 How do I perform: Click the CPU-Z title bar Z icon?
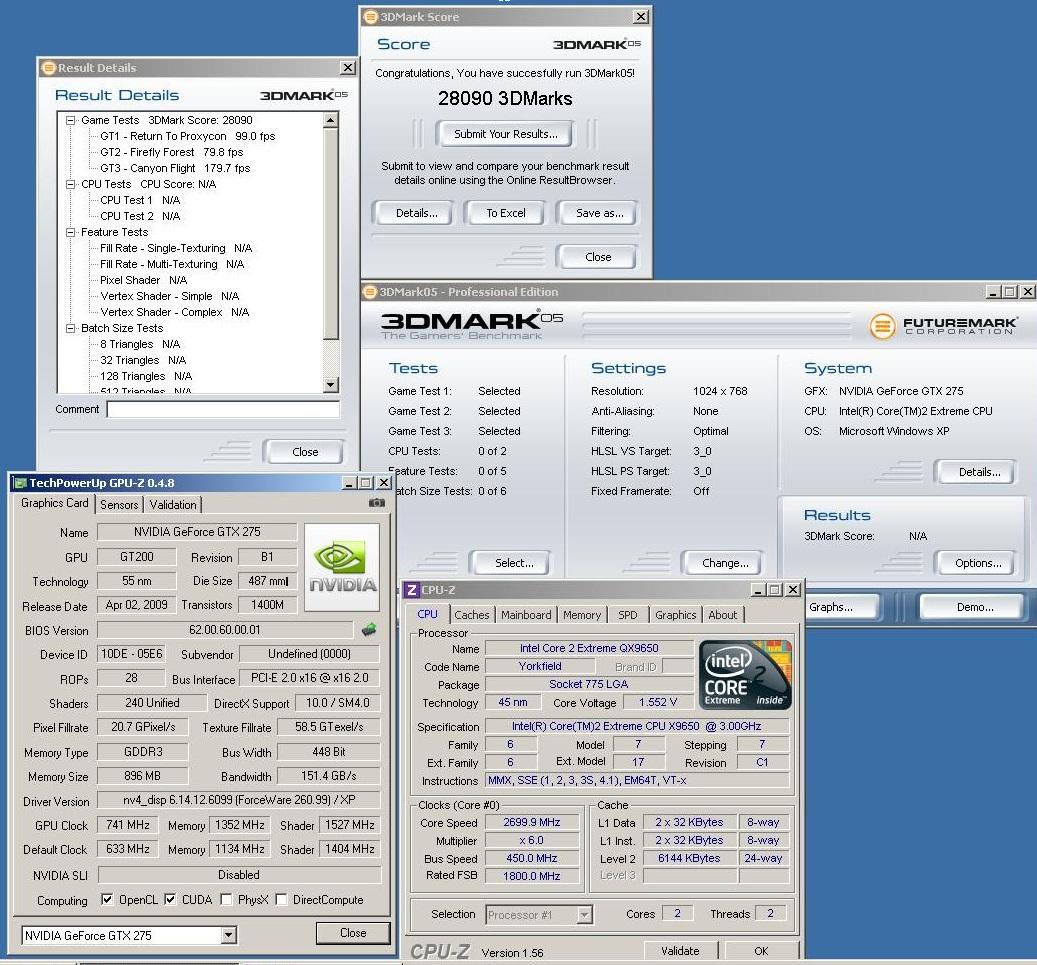click(411, 589)
